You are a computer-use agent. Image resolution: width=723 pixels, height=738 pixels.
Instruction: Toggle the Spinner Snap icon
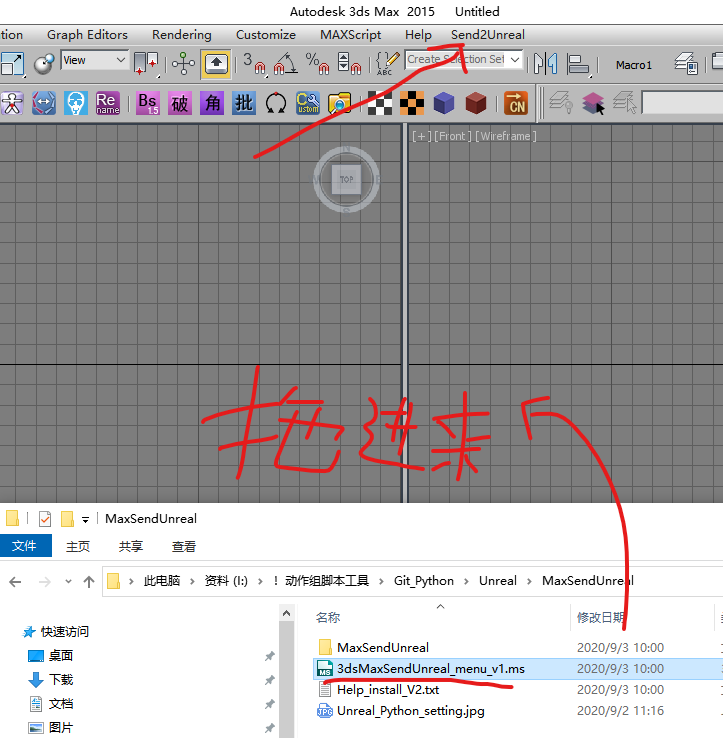click(x=349, y=64)
